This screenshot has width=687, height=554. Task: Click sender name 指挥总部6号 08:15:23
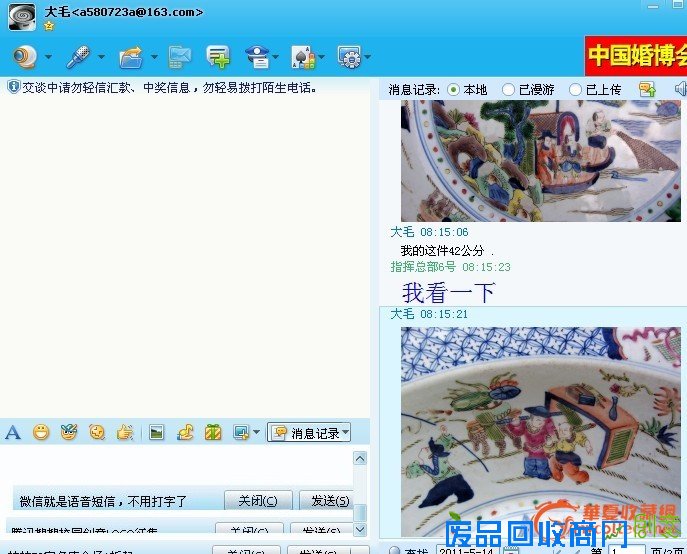coord(450,267)
